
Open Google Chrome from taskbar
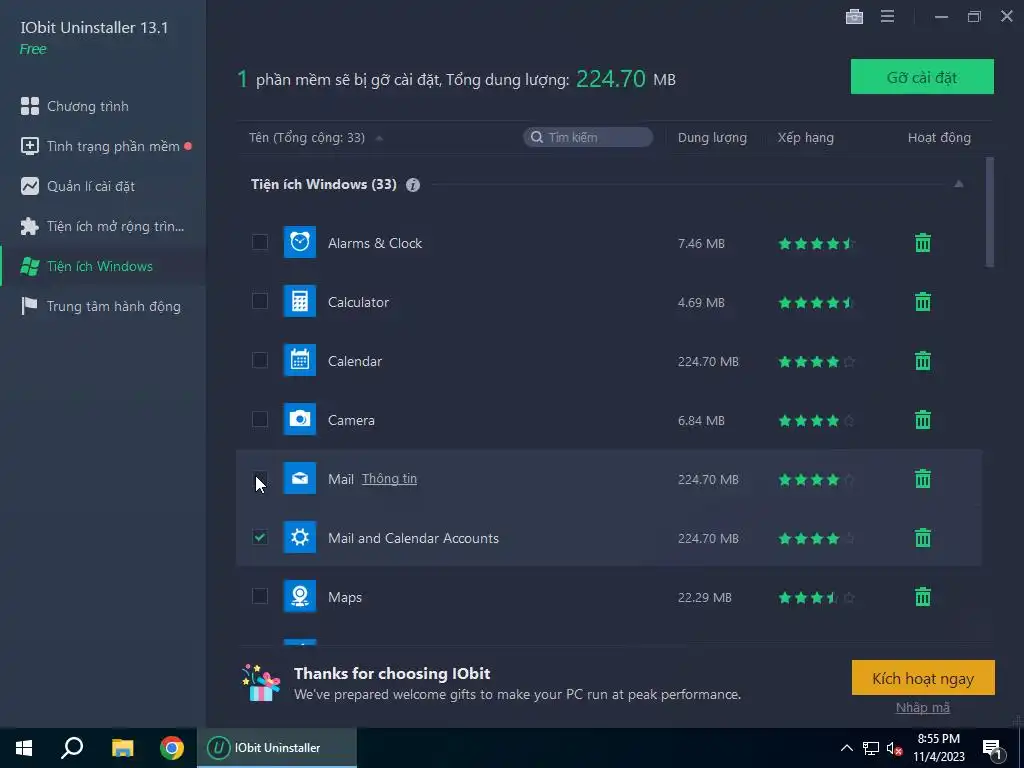click(x=172, y=748)
